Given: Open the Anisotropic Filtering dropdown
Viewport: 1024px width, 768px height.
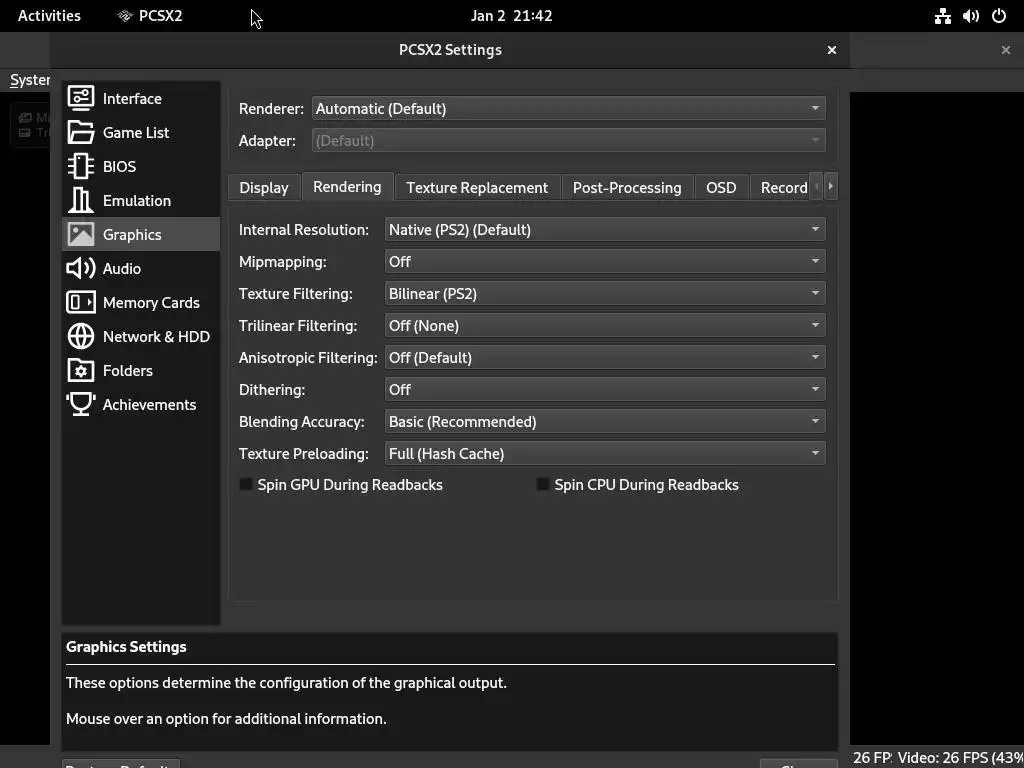Looking at the screenshot, I should [x=605, y=357].
